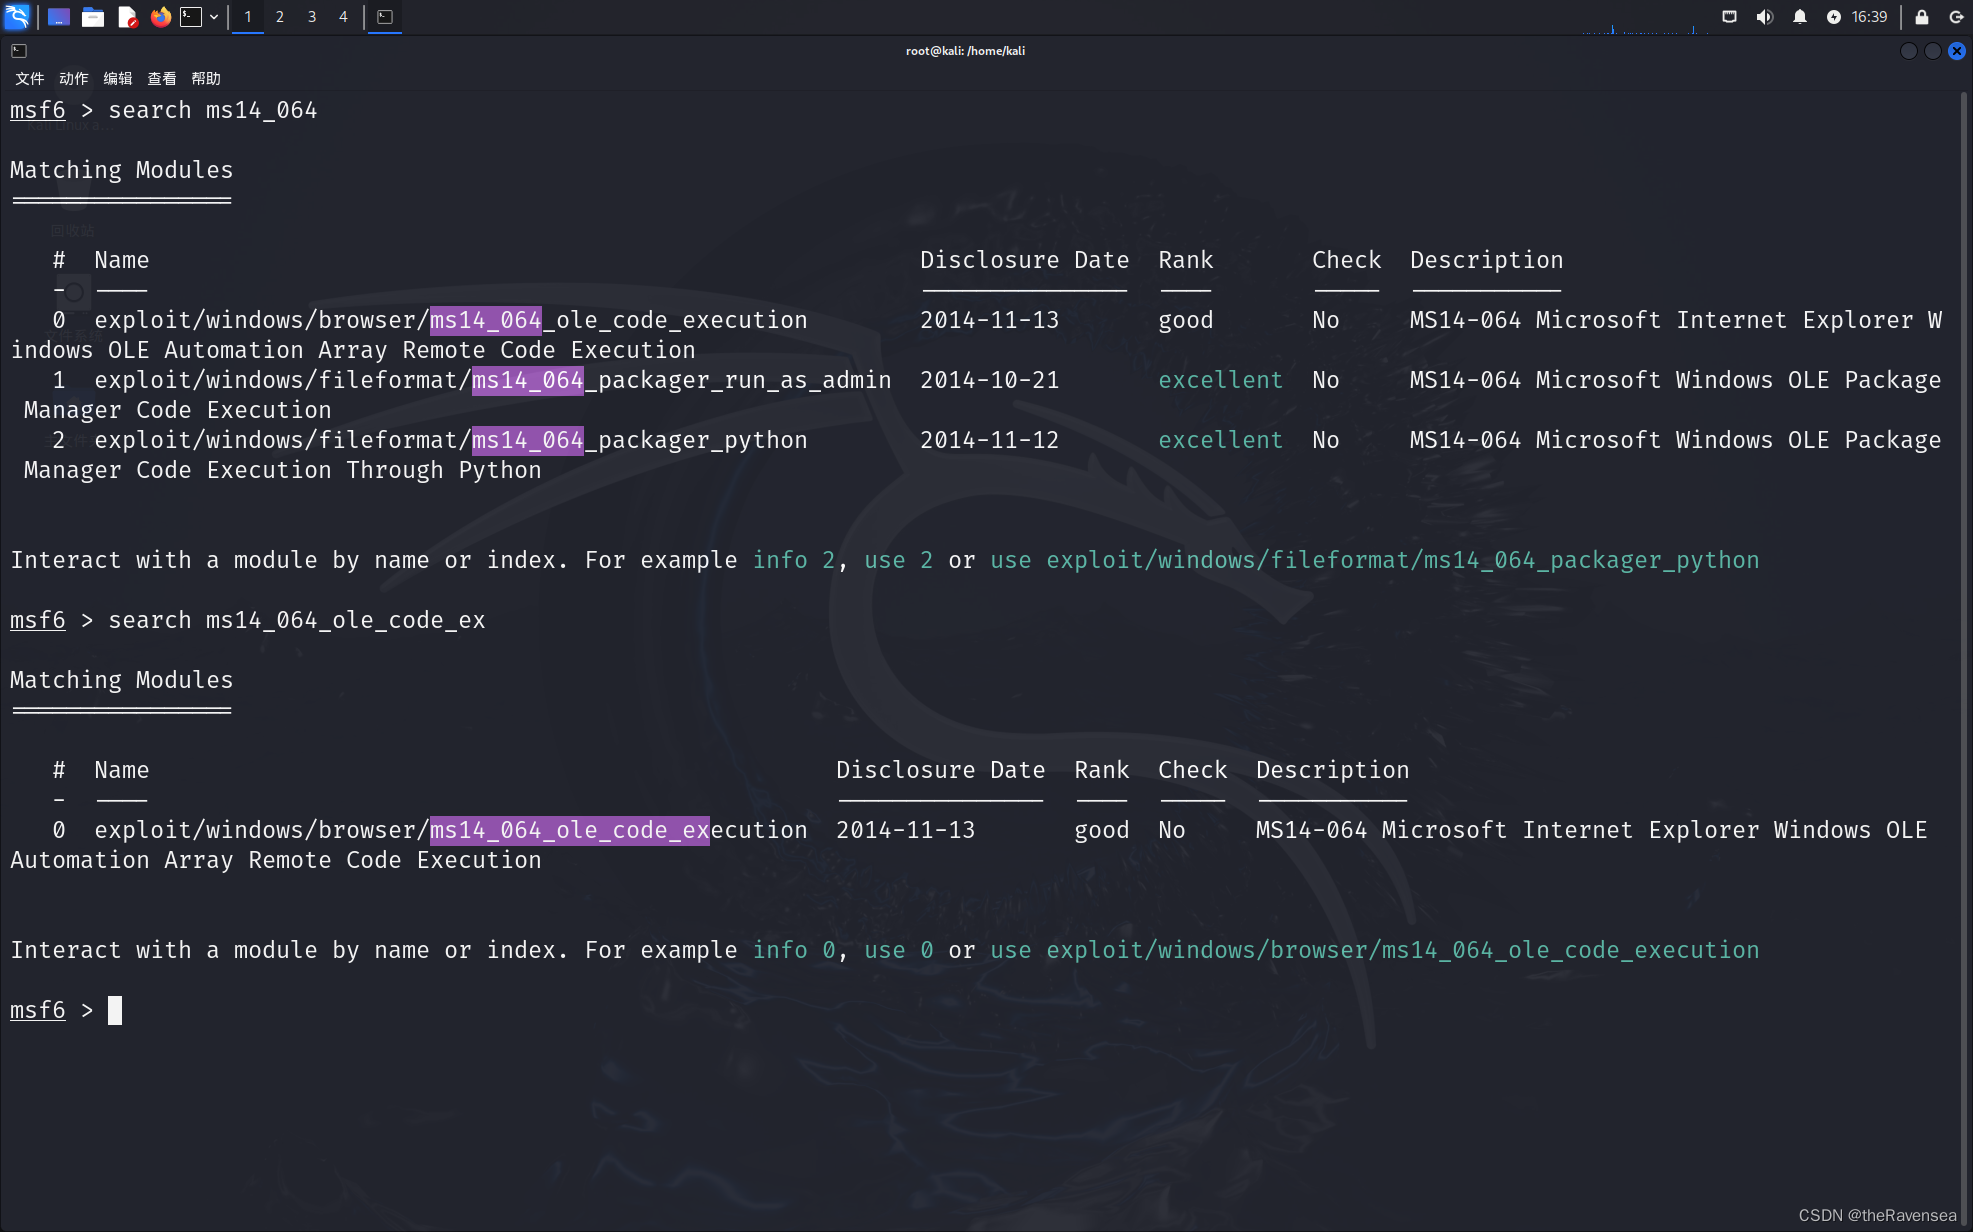1973x1232 pixels.
Task: Click workspace tab number 2
Action: pos(280,16)
